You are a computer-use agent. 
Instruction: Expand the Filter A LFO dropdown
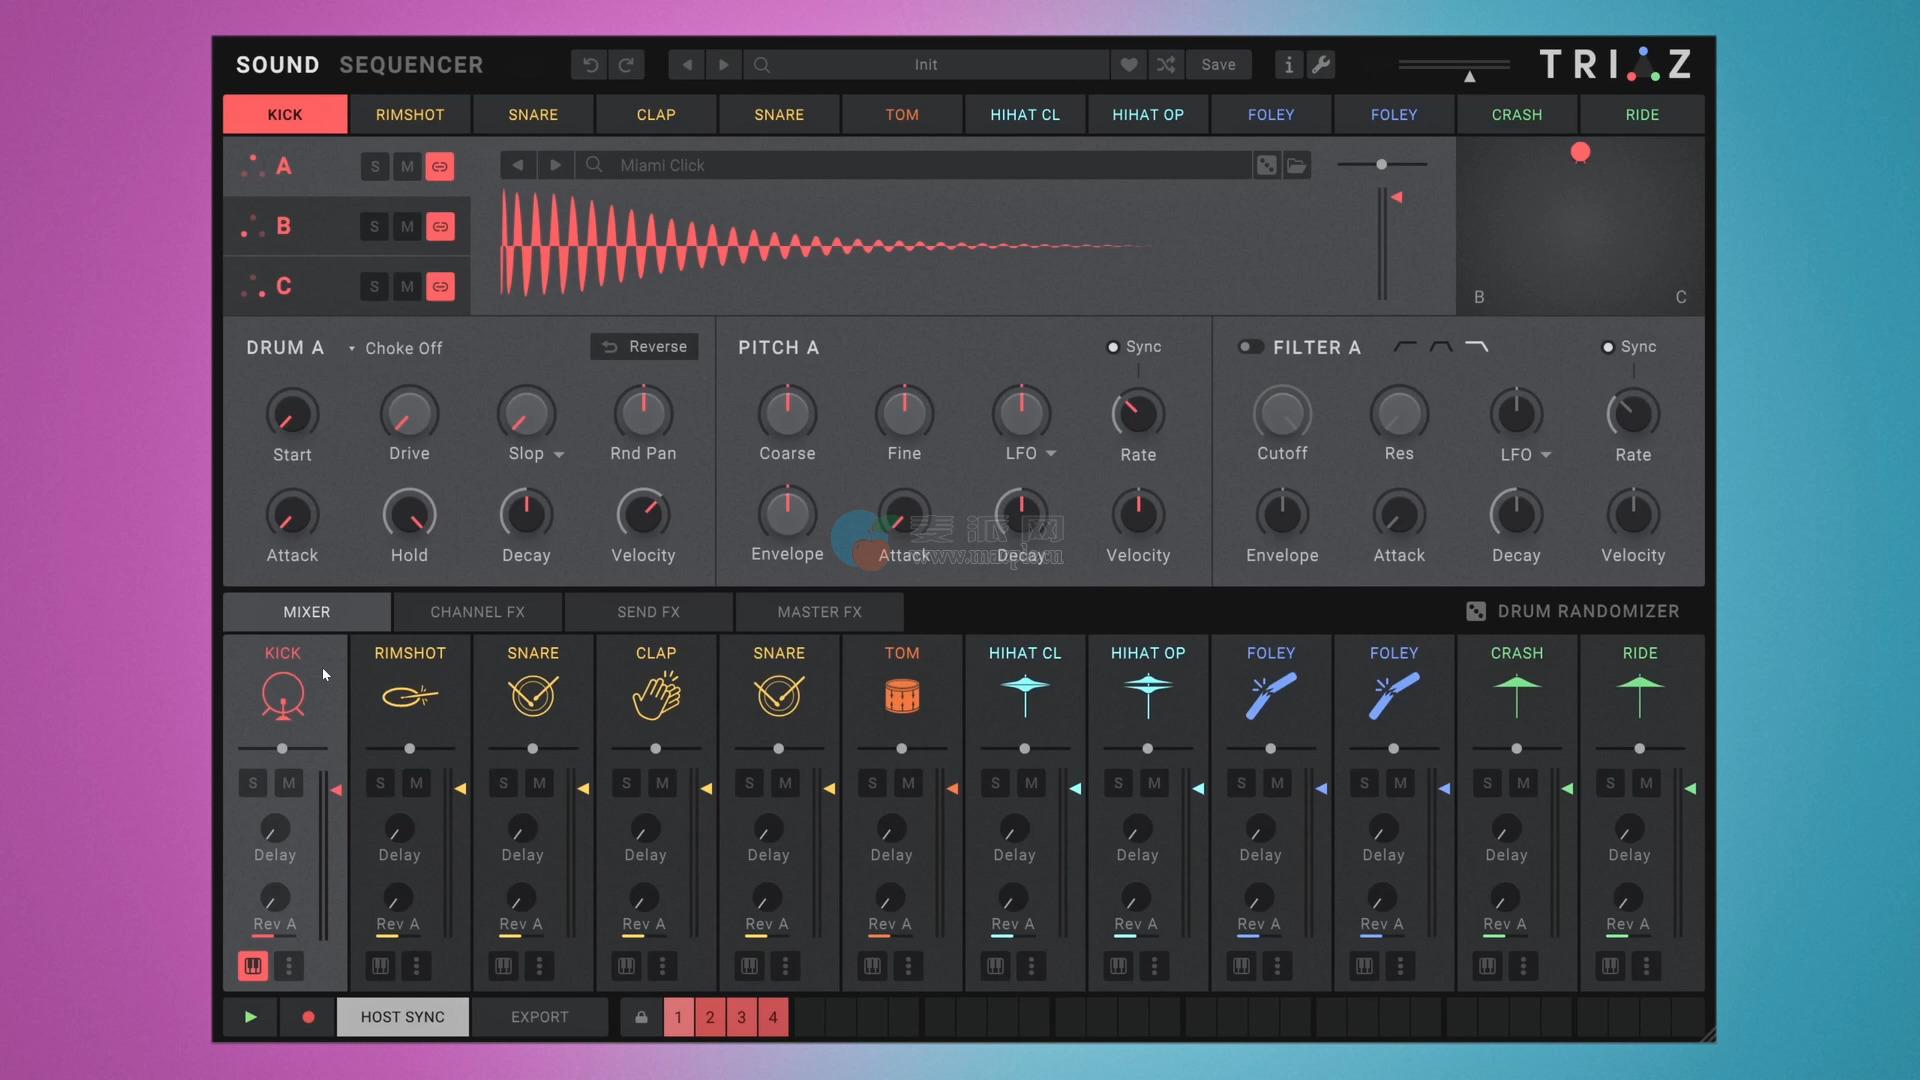[x=1546, y=455]
